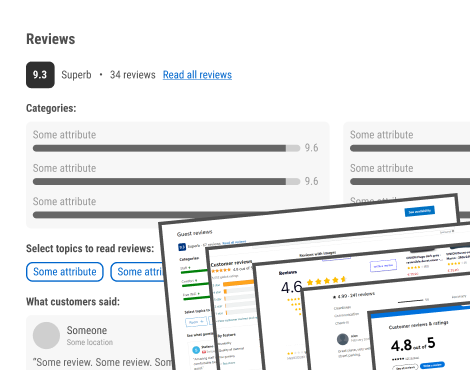
Task: Click the orange 5 star histogram bar
Action: [x=238, y=284]
